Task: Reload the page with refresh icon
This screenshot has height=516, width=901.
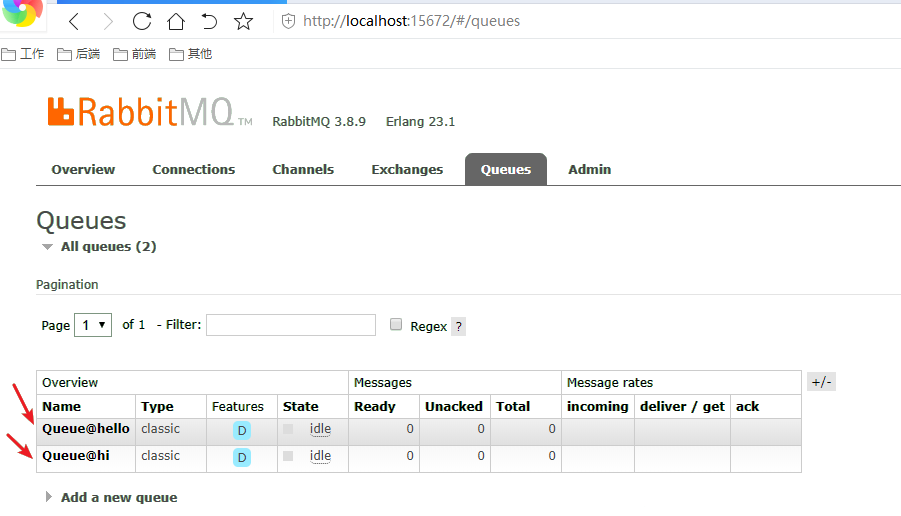Action: 142,21
